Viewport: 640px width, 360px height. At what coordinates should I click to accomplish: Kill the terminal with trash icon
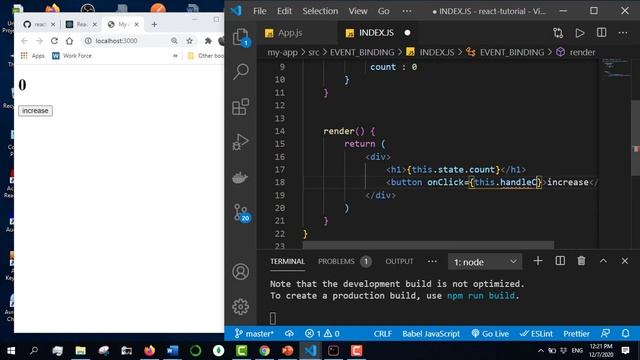581,261
